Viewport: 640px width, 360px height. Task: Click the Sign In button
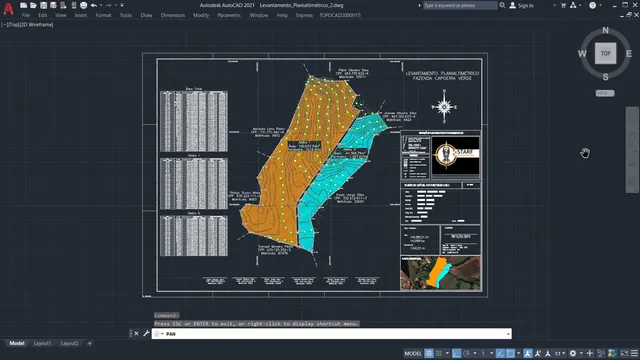click(522, 5)
